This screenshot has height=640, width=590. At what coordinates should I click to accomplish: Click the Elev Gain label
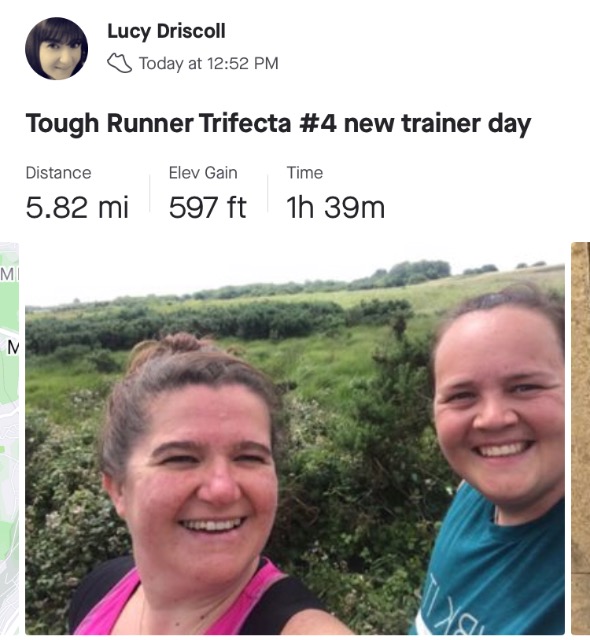point(203,173)
